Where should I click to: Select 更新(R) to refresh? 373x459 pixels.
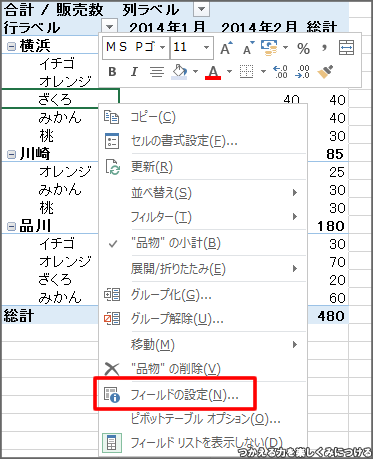(203, 167)
